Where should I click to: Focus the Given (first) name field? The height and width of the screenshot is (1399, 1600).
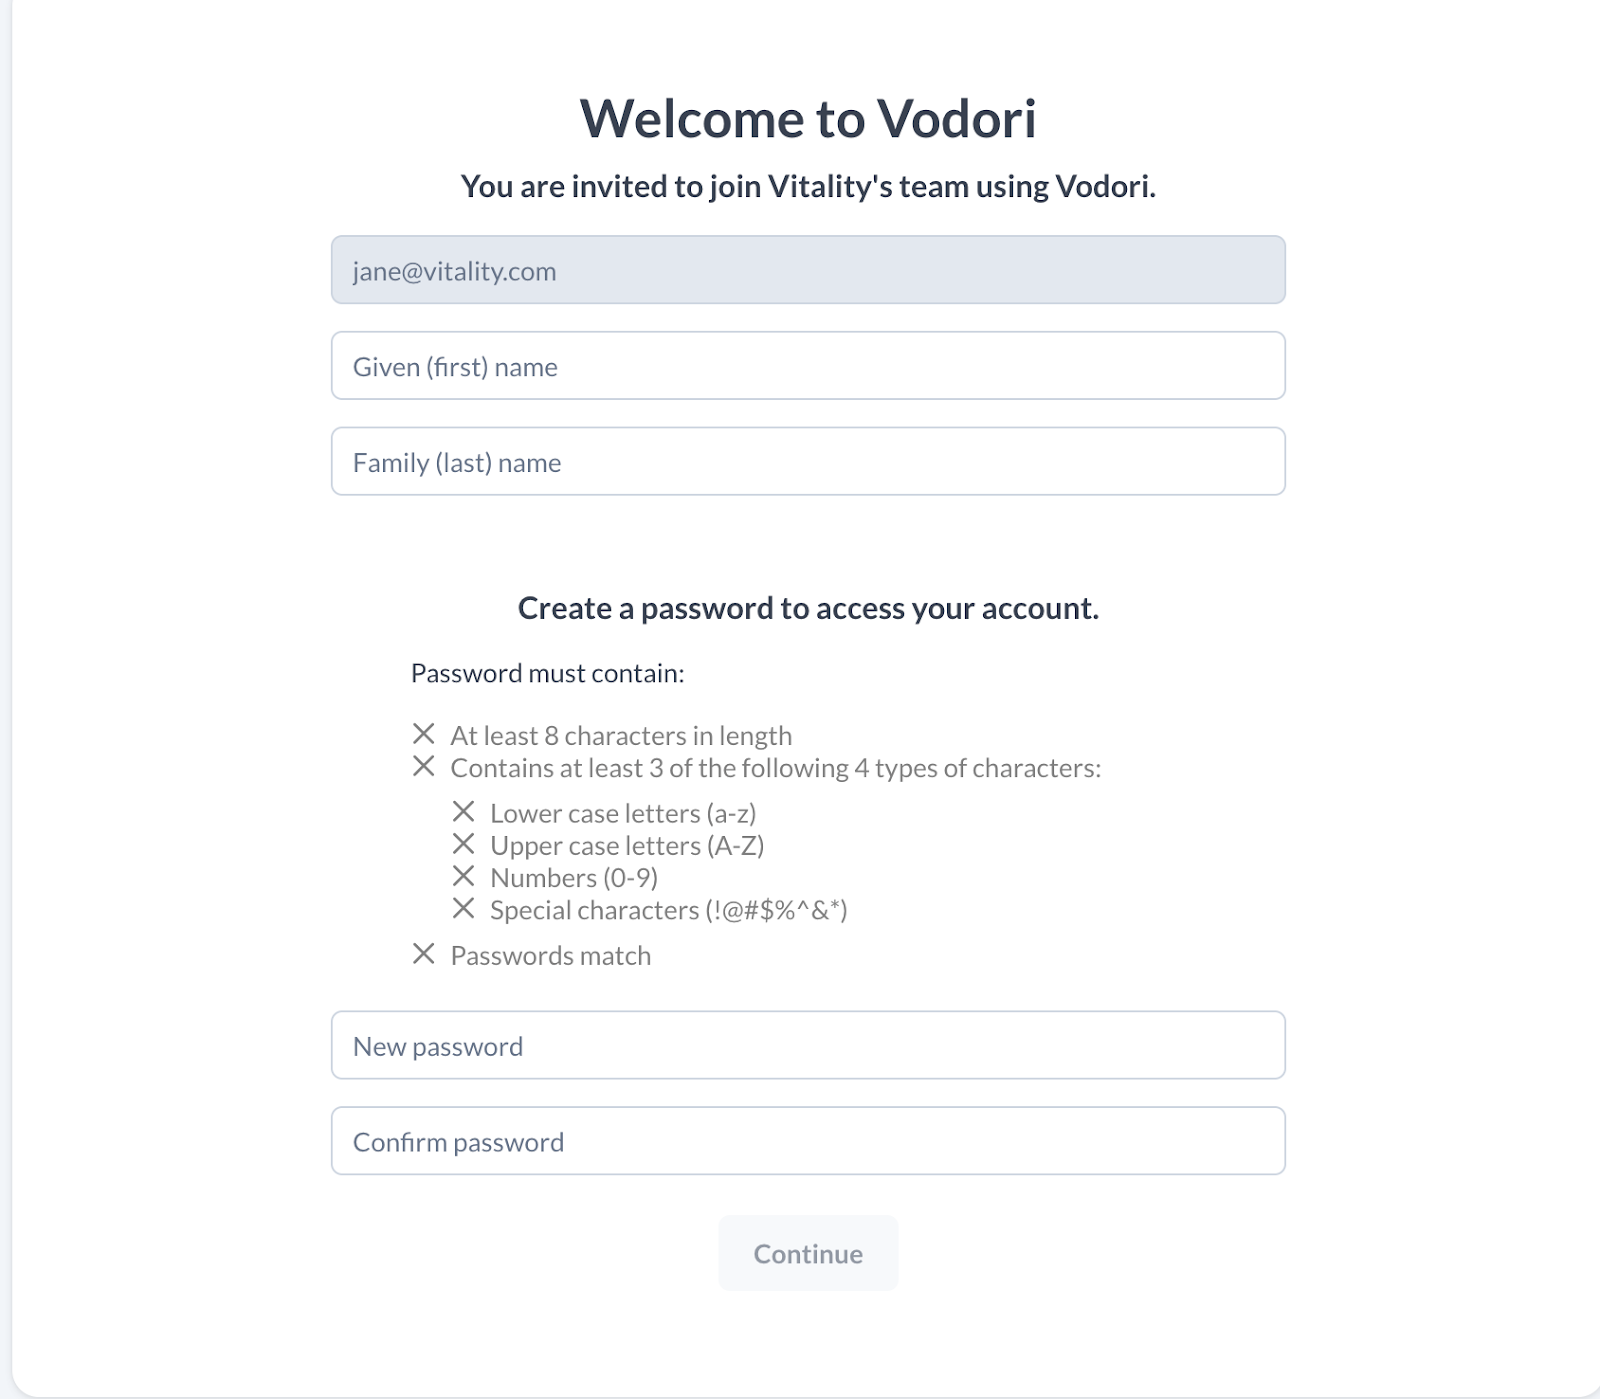(x=808, y=366)
